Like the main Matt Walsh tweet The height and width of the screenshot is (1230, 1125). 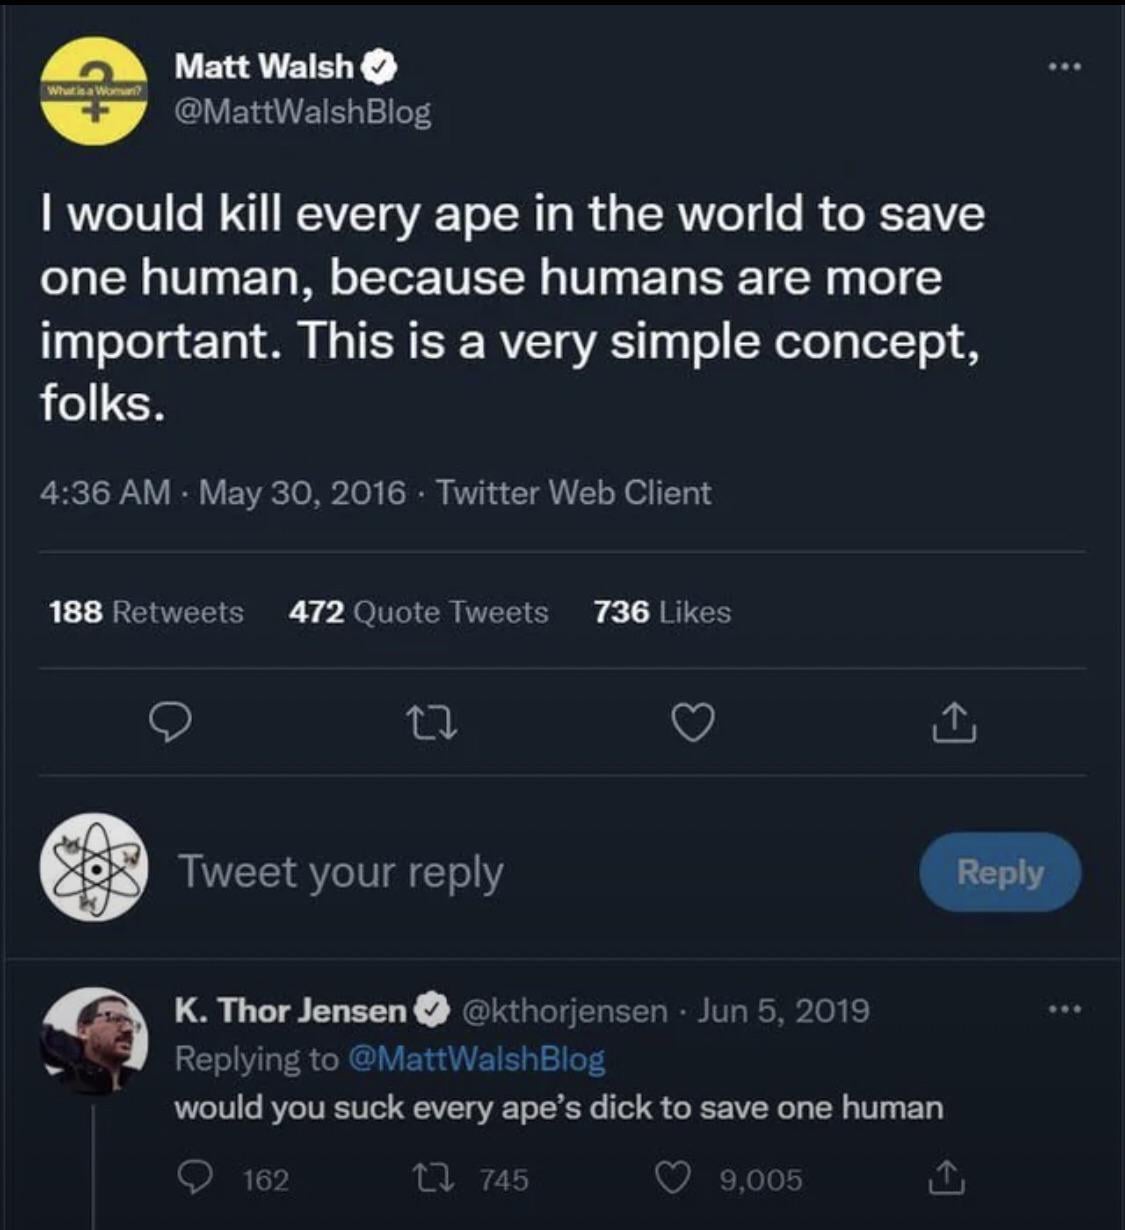click(x=692, y=724)
